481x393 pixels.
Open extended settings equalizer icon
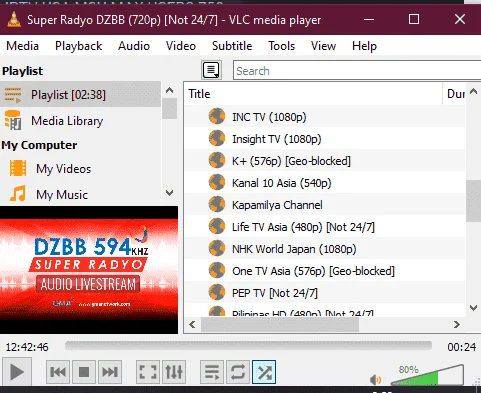[x=174, y=372]
